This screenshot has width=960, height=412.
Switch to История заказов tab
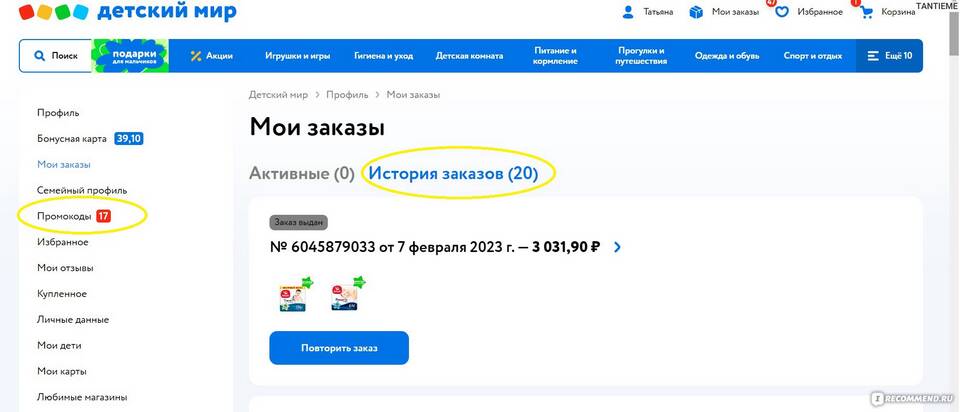pyautogui.click(x=453, y=174)
